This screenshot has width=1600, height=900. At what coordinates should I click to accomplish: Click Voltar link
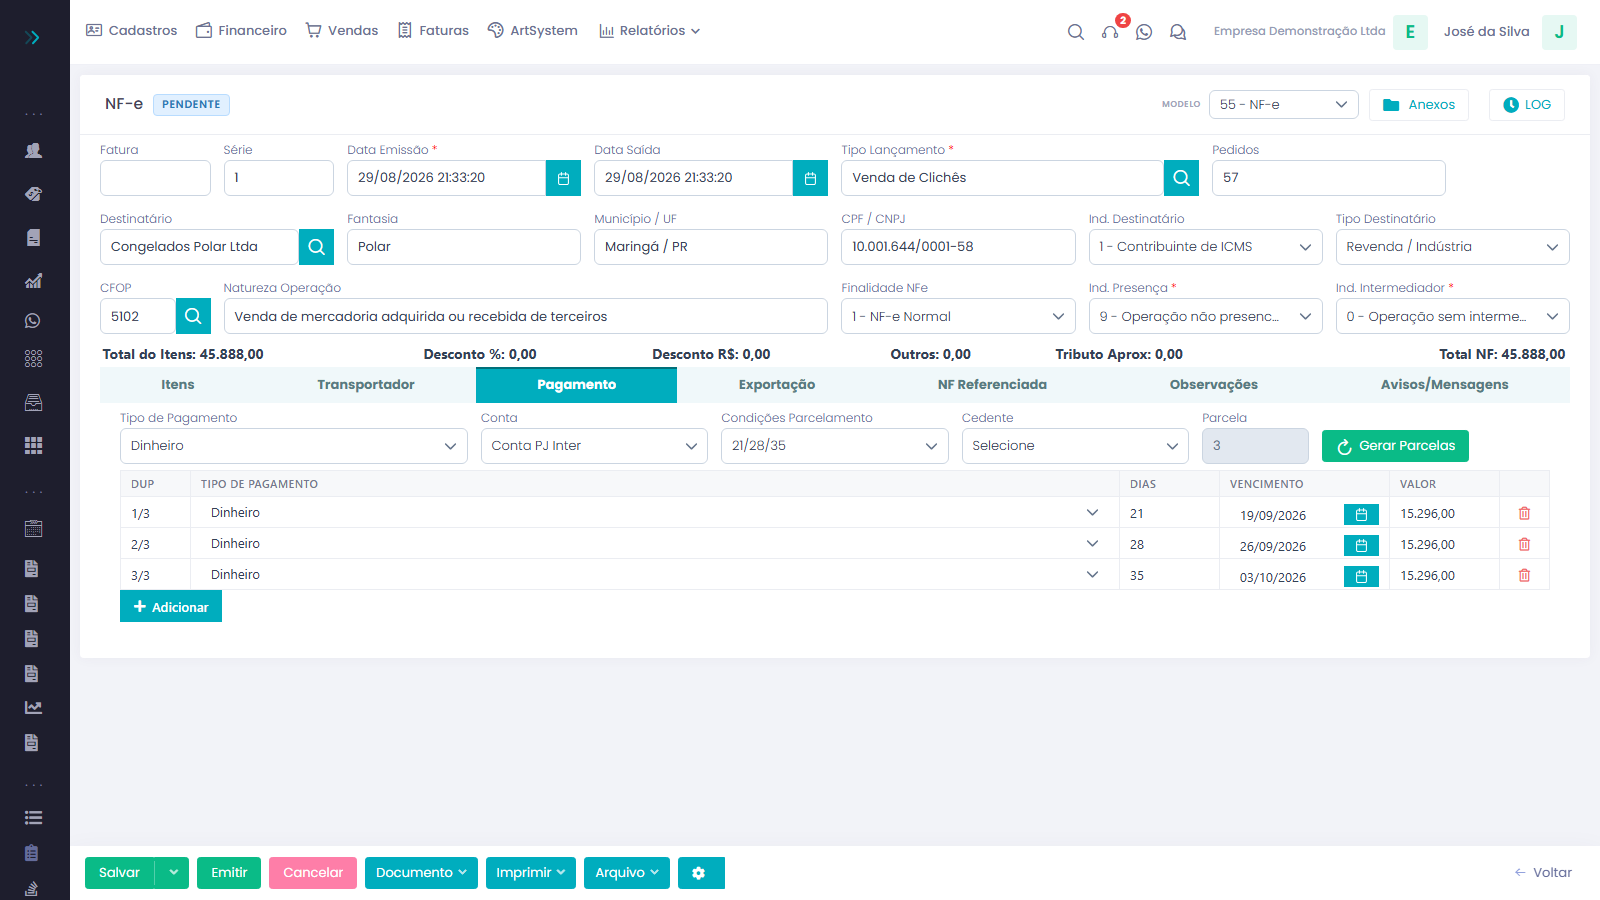[1543, 873]
